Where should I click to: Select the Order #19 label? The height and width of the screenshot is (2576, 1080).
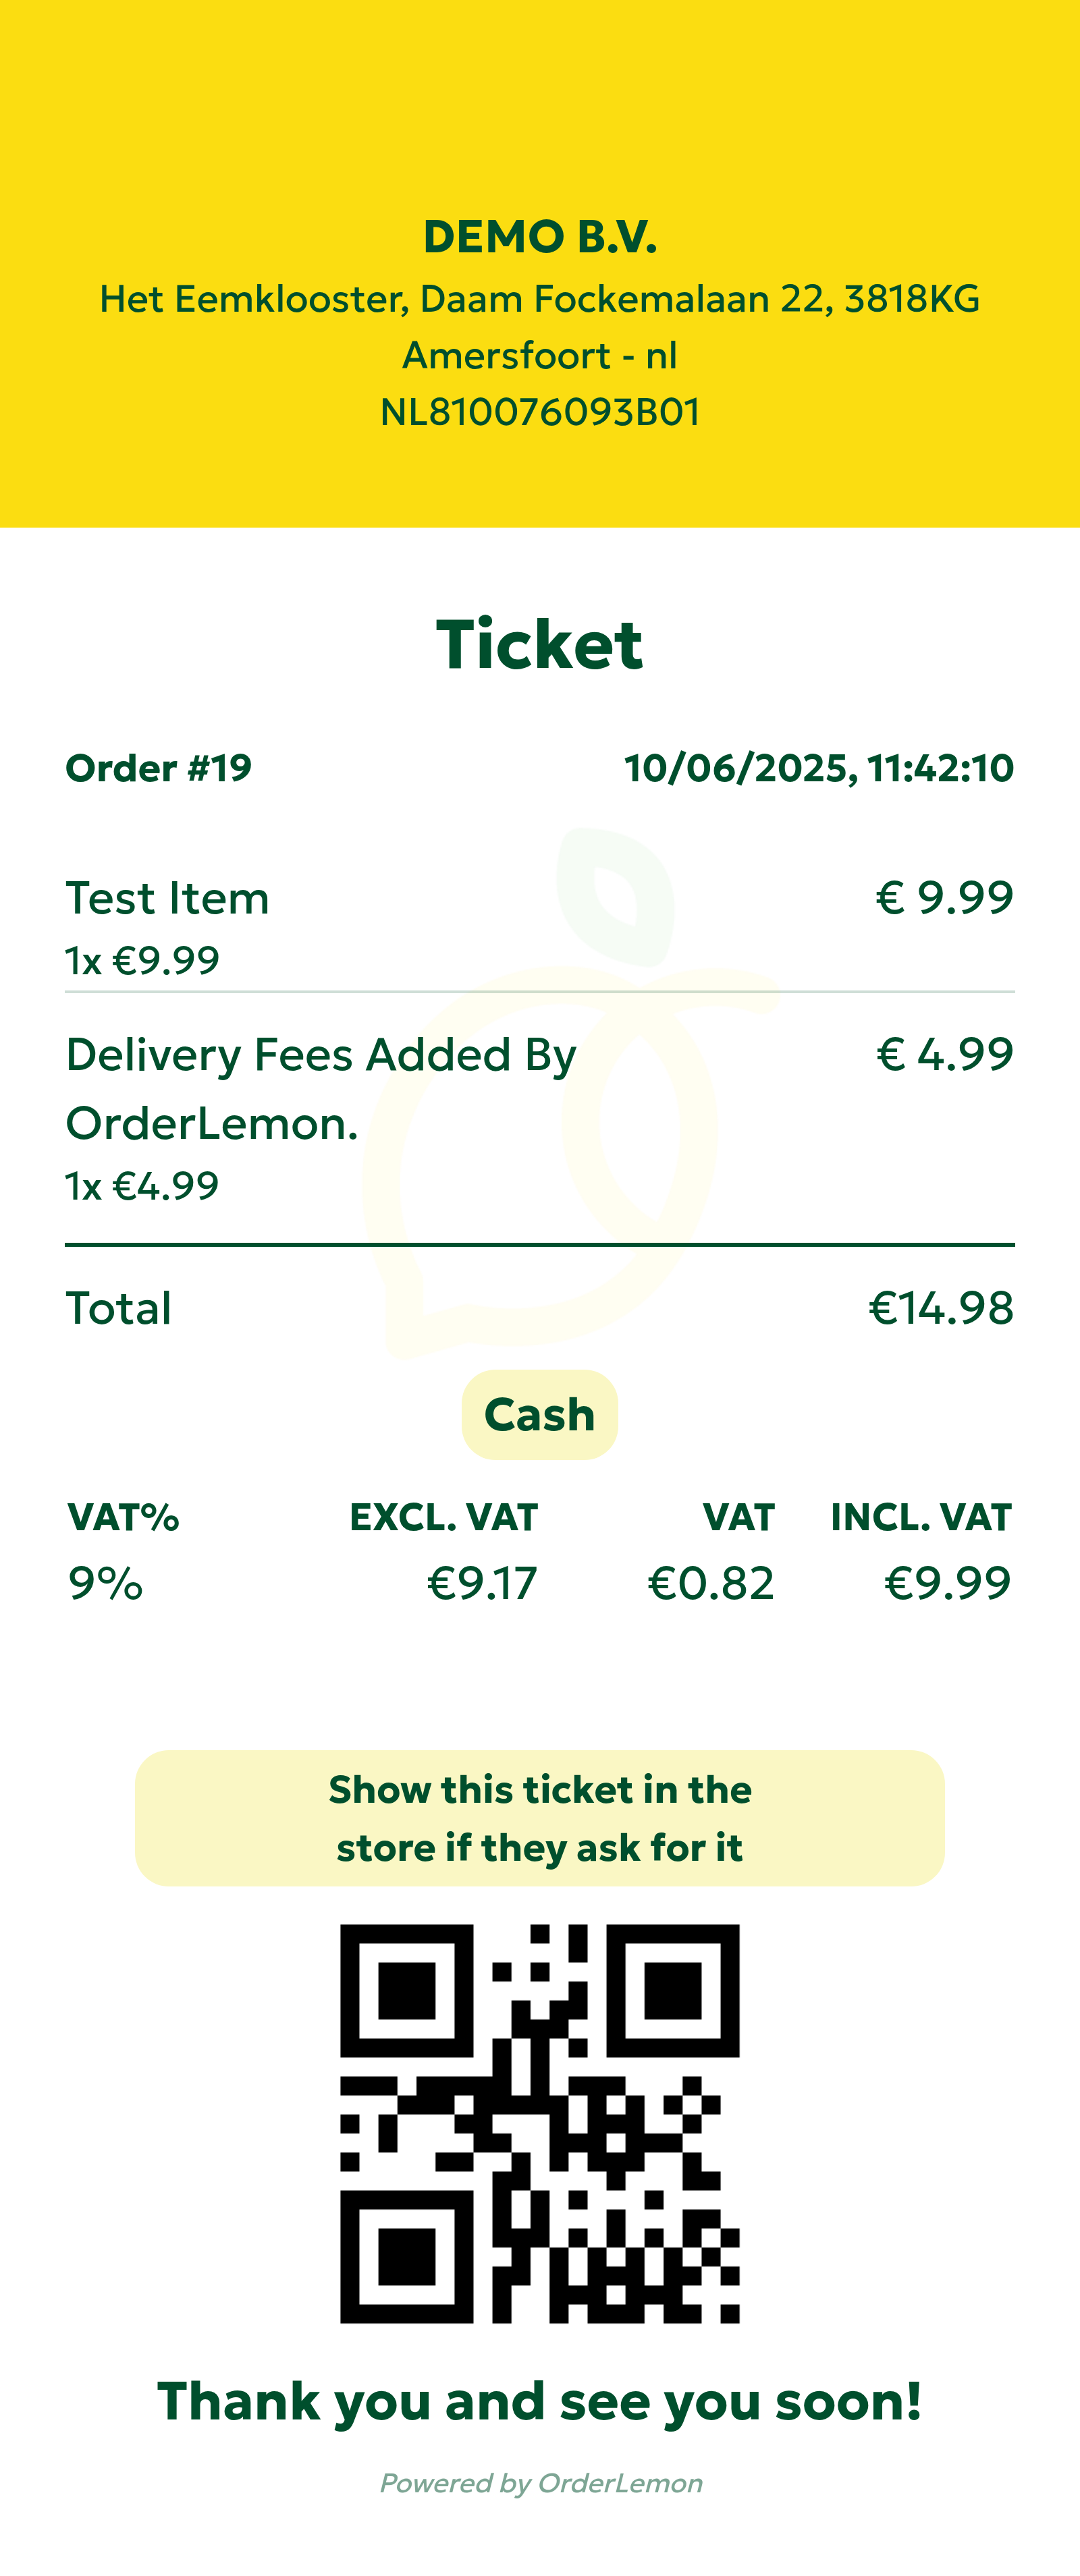tap(159, 768)
